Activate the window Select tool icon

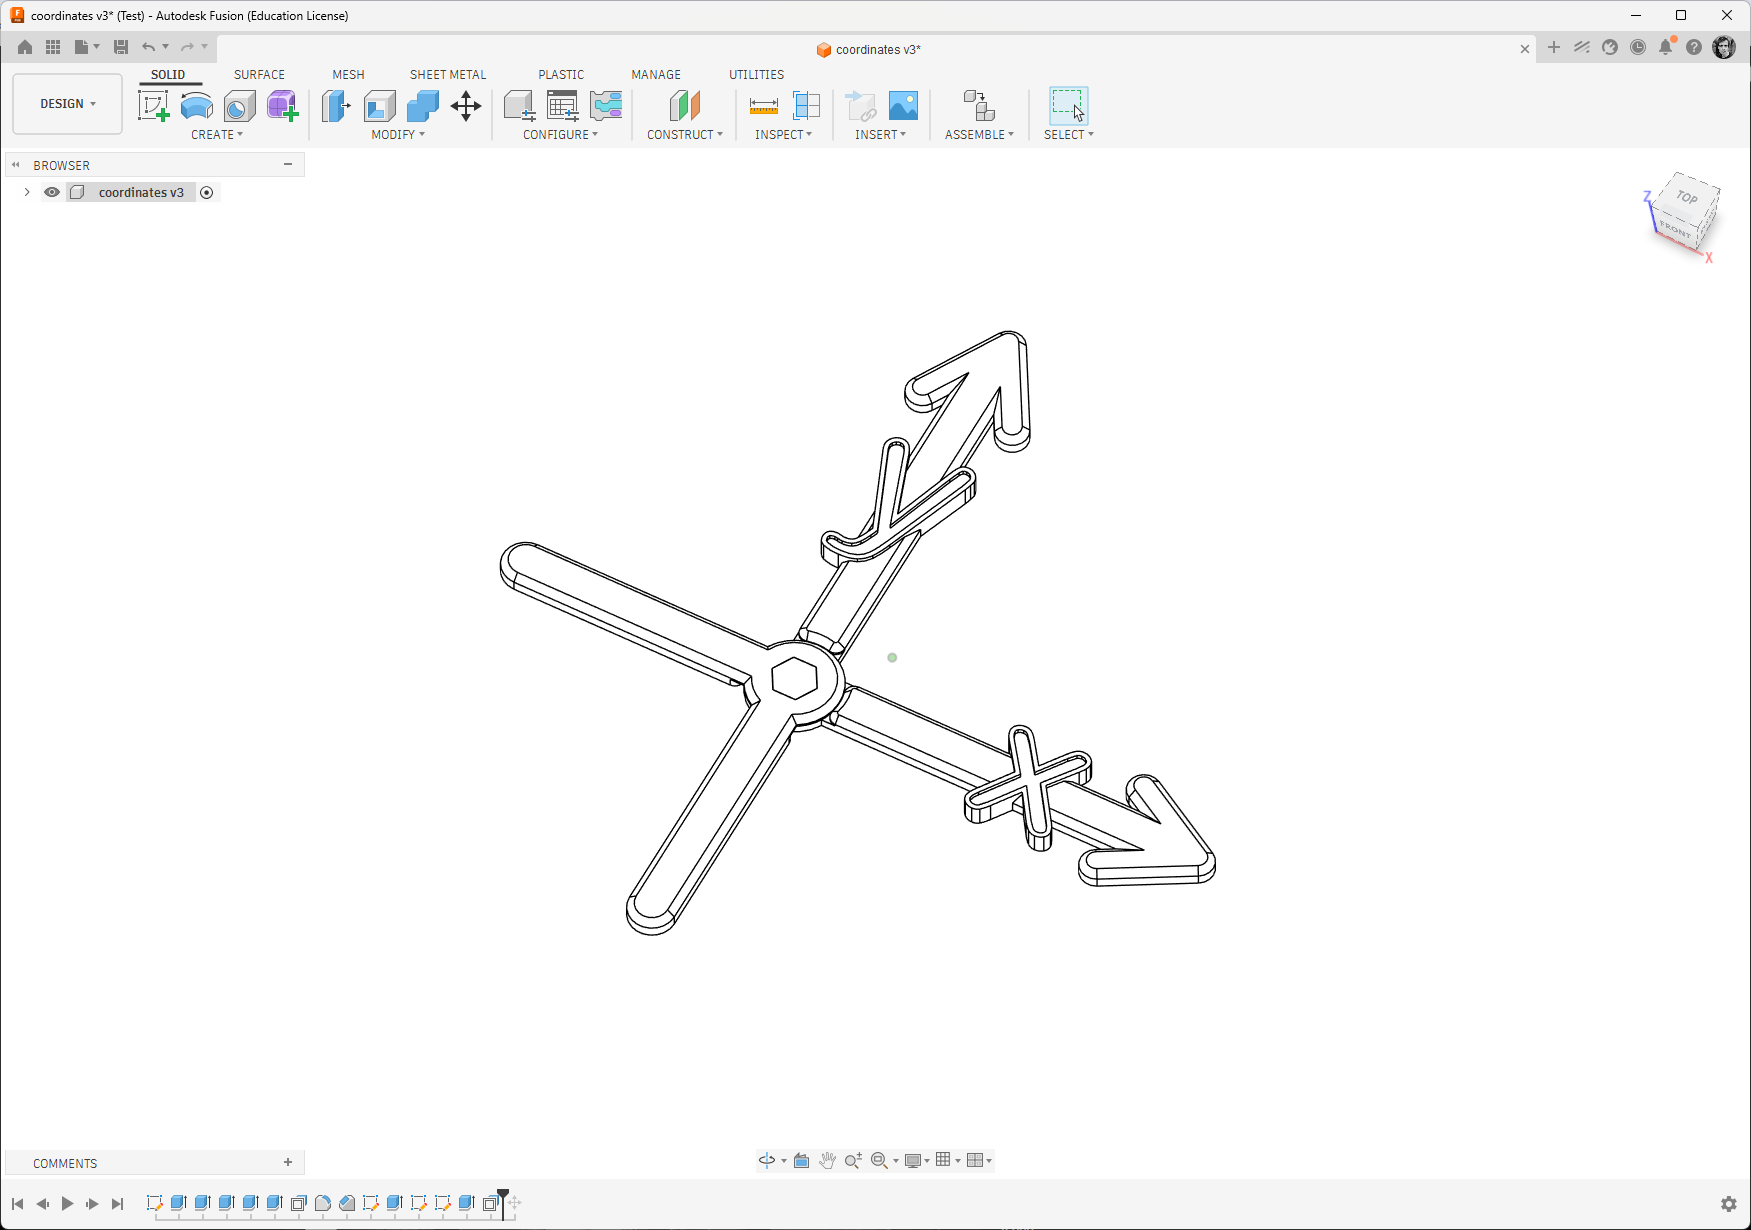point(1068,106)
